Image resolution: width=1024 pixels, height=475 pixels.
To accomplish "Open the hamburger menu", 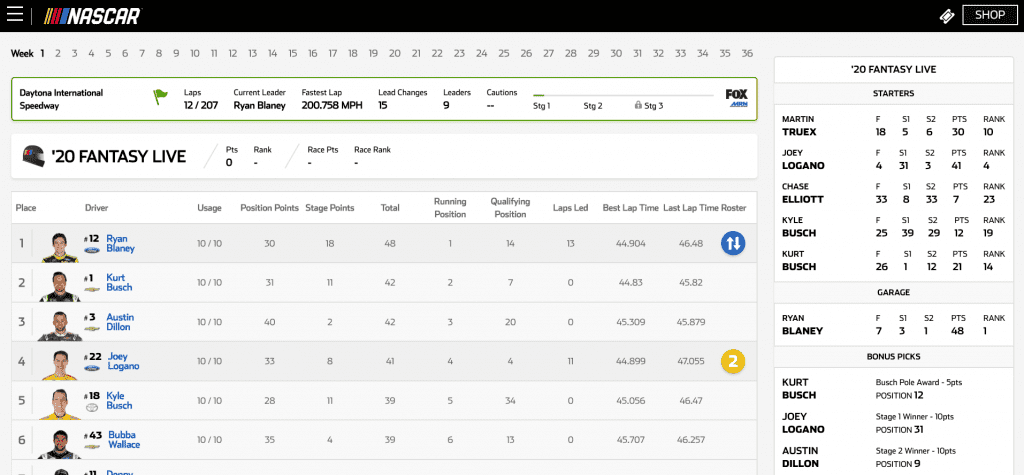I will [x=15, y=15].
